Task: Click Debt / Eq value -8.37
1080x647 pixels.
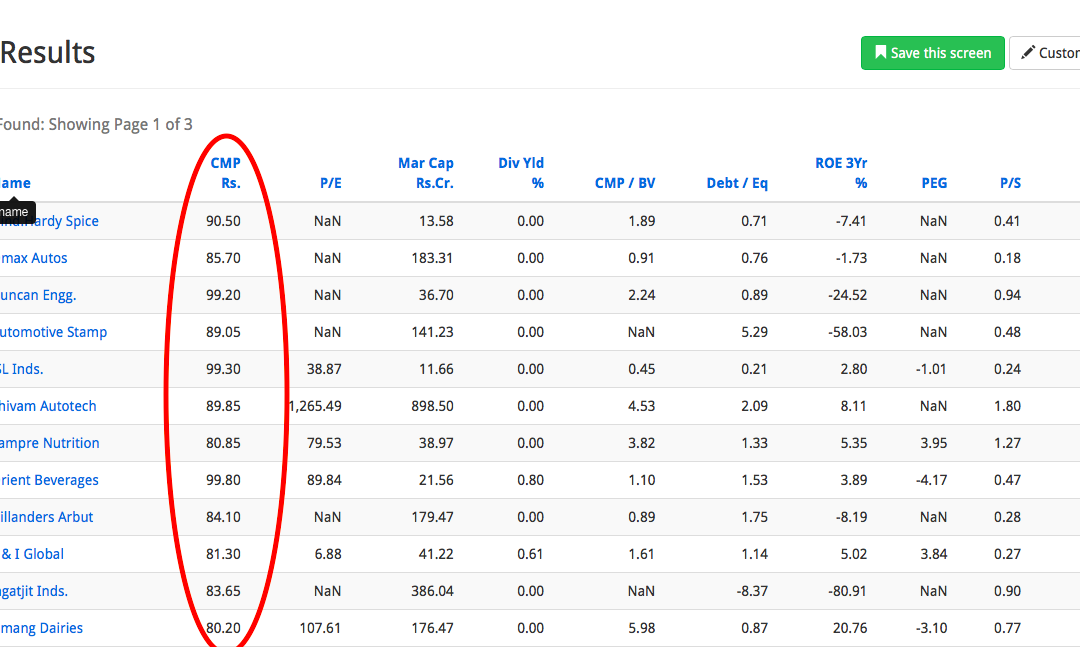Action: (751, 591)
